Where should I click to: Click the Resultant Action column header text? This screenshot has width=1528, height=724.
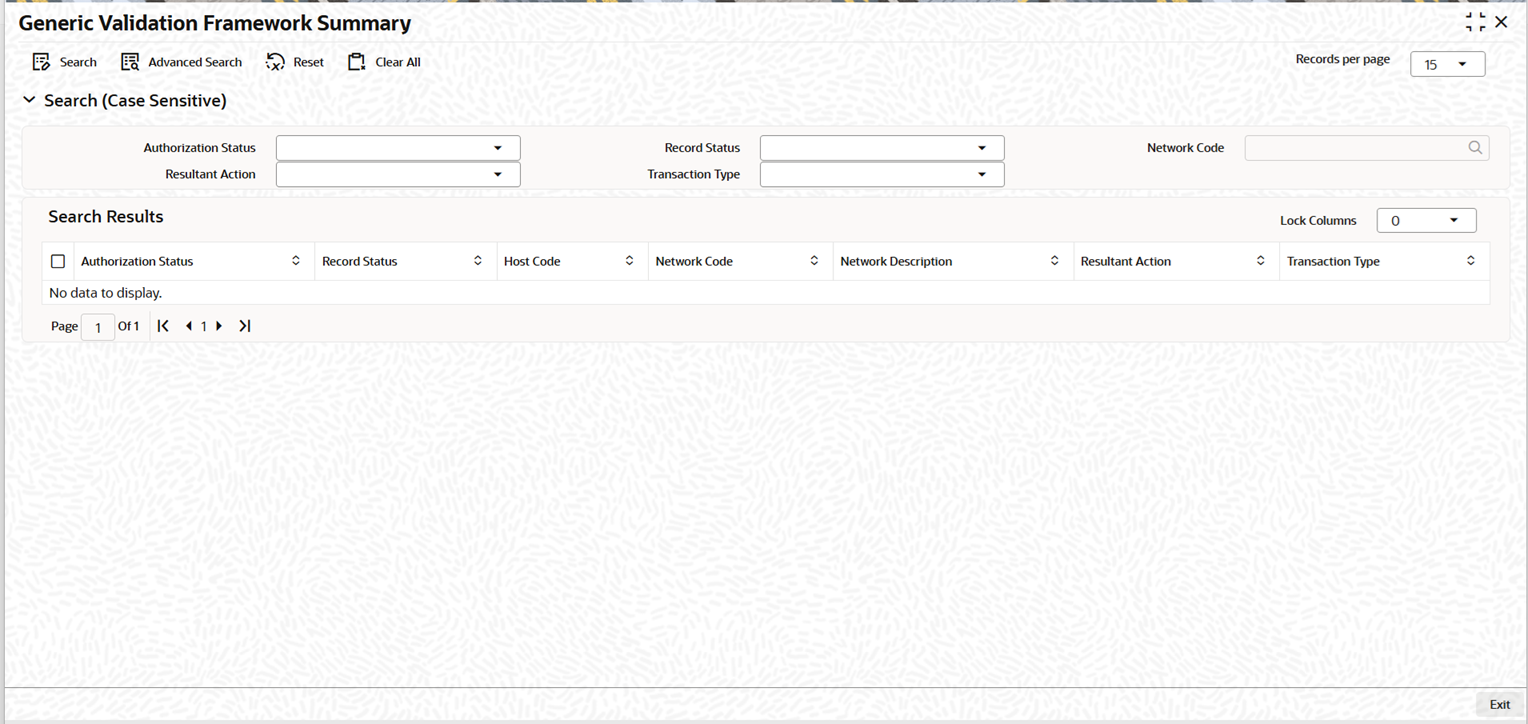pyautogui.click(x=1126, y=261)
